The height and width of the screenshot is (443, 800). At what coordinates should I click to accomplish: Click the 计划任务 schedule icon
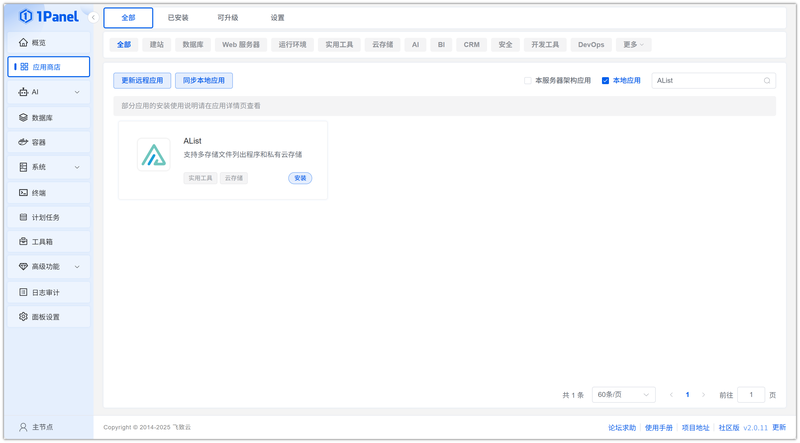(23, 217)
